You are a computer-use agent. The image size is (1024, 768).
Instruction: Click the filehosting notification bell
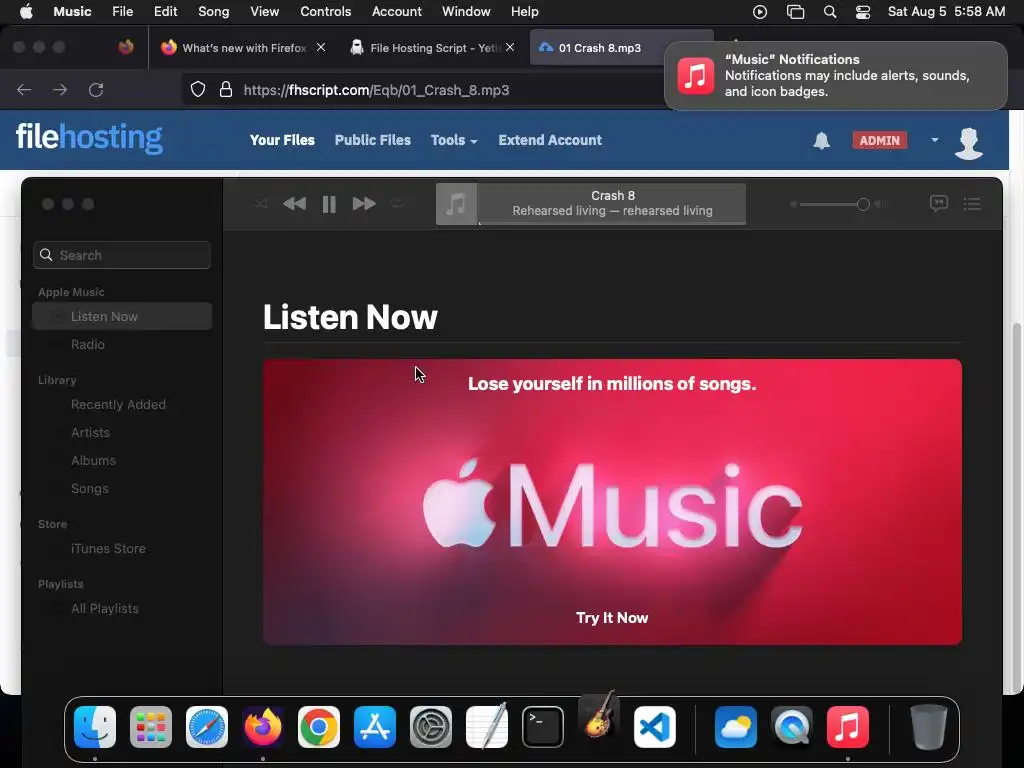click(x=822, y=140)
